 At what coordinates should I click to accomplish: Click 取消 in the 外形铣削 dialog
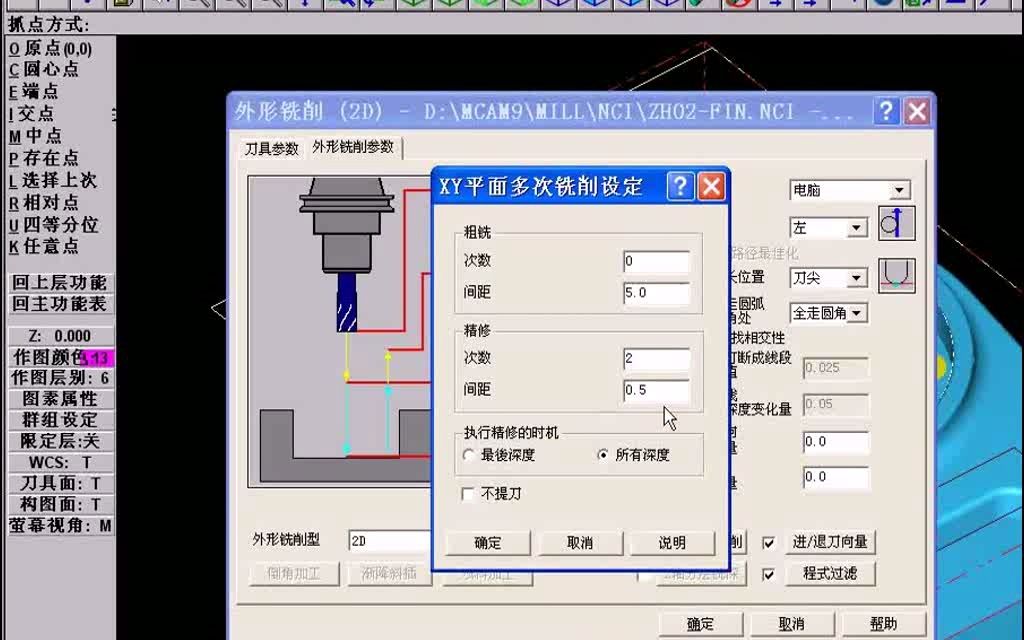(x=792, y=624)
